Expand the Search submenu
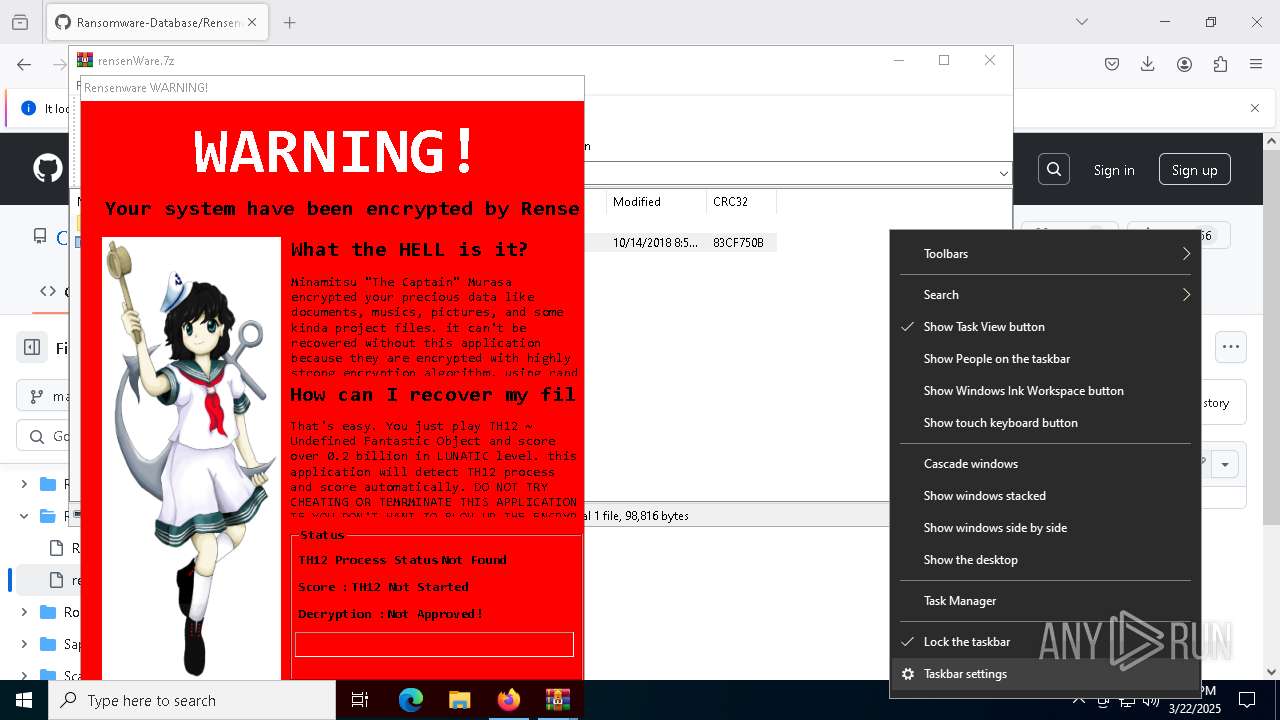The image size is (1280, 720). (1045, 295)
